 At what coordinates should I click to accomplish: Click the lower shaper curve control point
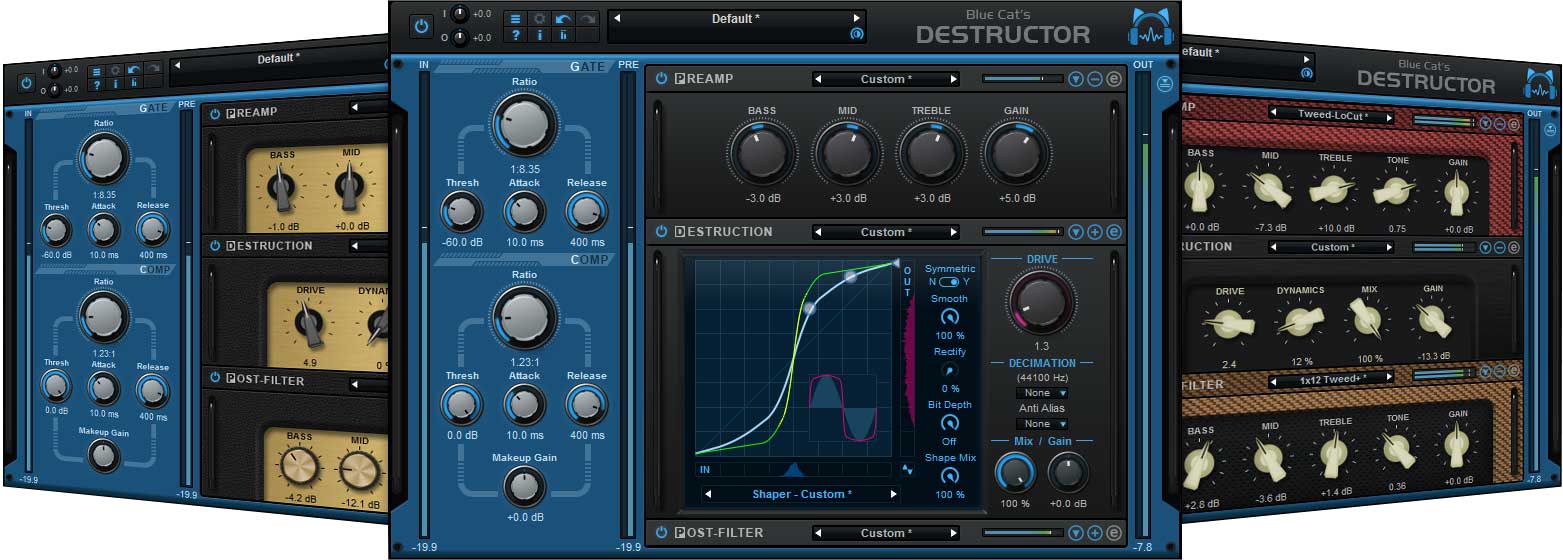810,309
